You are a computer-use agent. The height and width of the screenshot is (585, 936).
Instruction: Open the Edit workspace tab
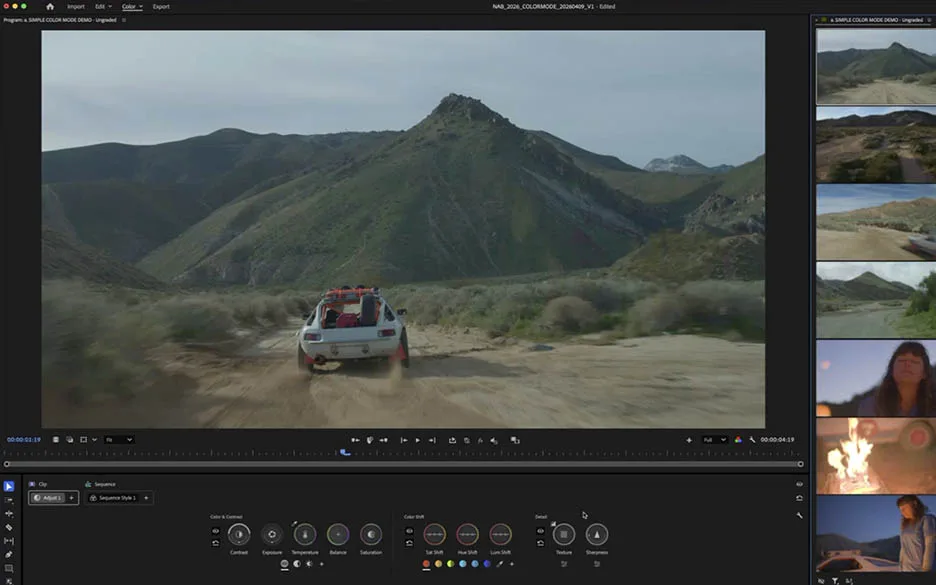tap(100, 7)
